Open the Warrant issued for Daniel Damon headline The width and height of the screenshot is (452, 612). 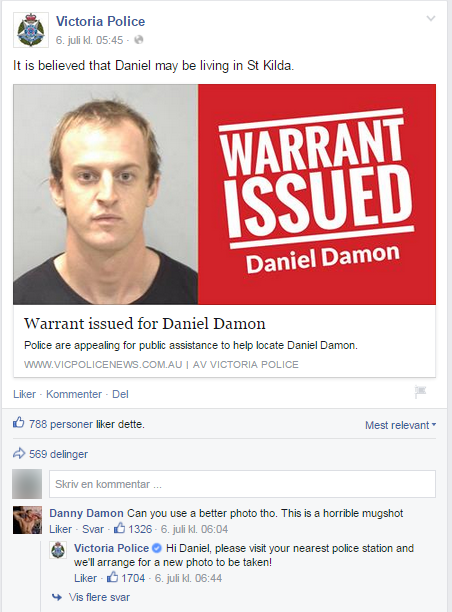click(144, 324)
